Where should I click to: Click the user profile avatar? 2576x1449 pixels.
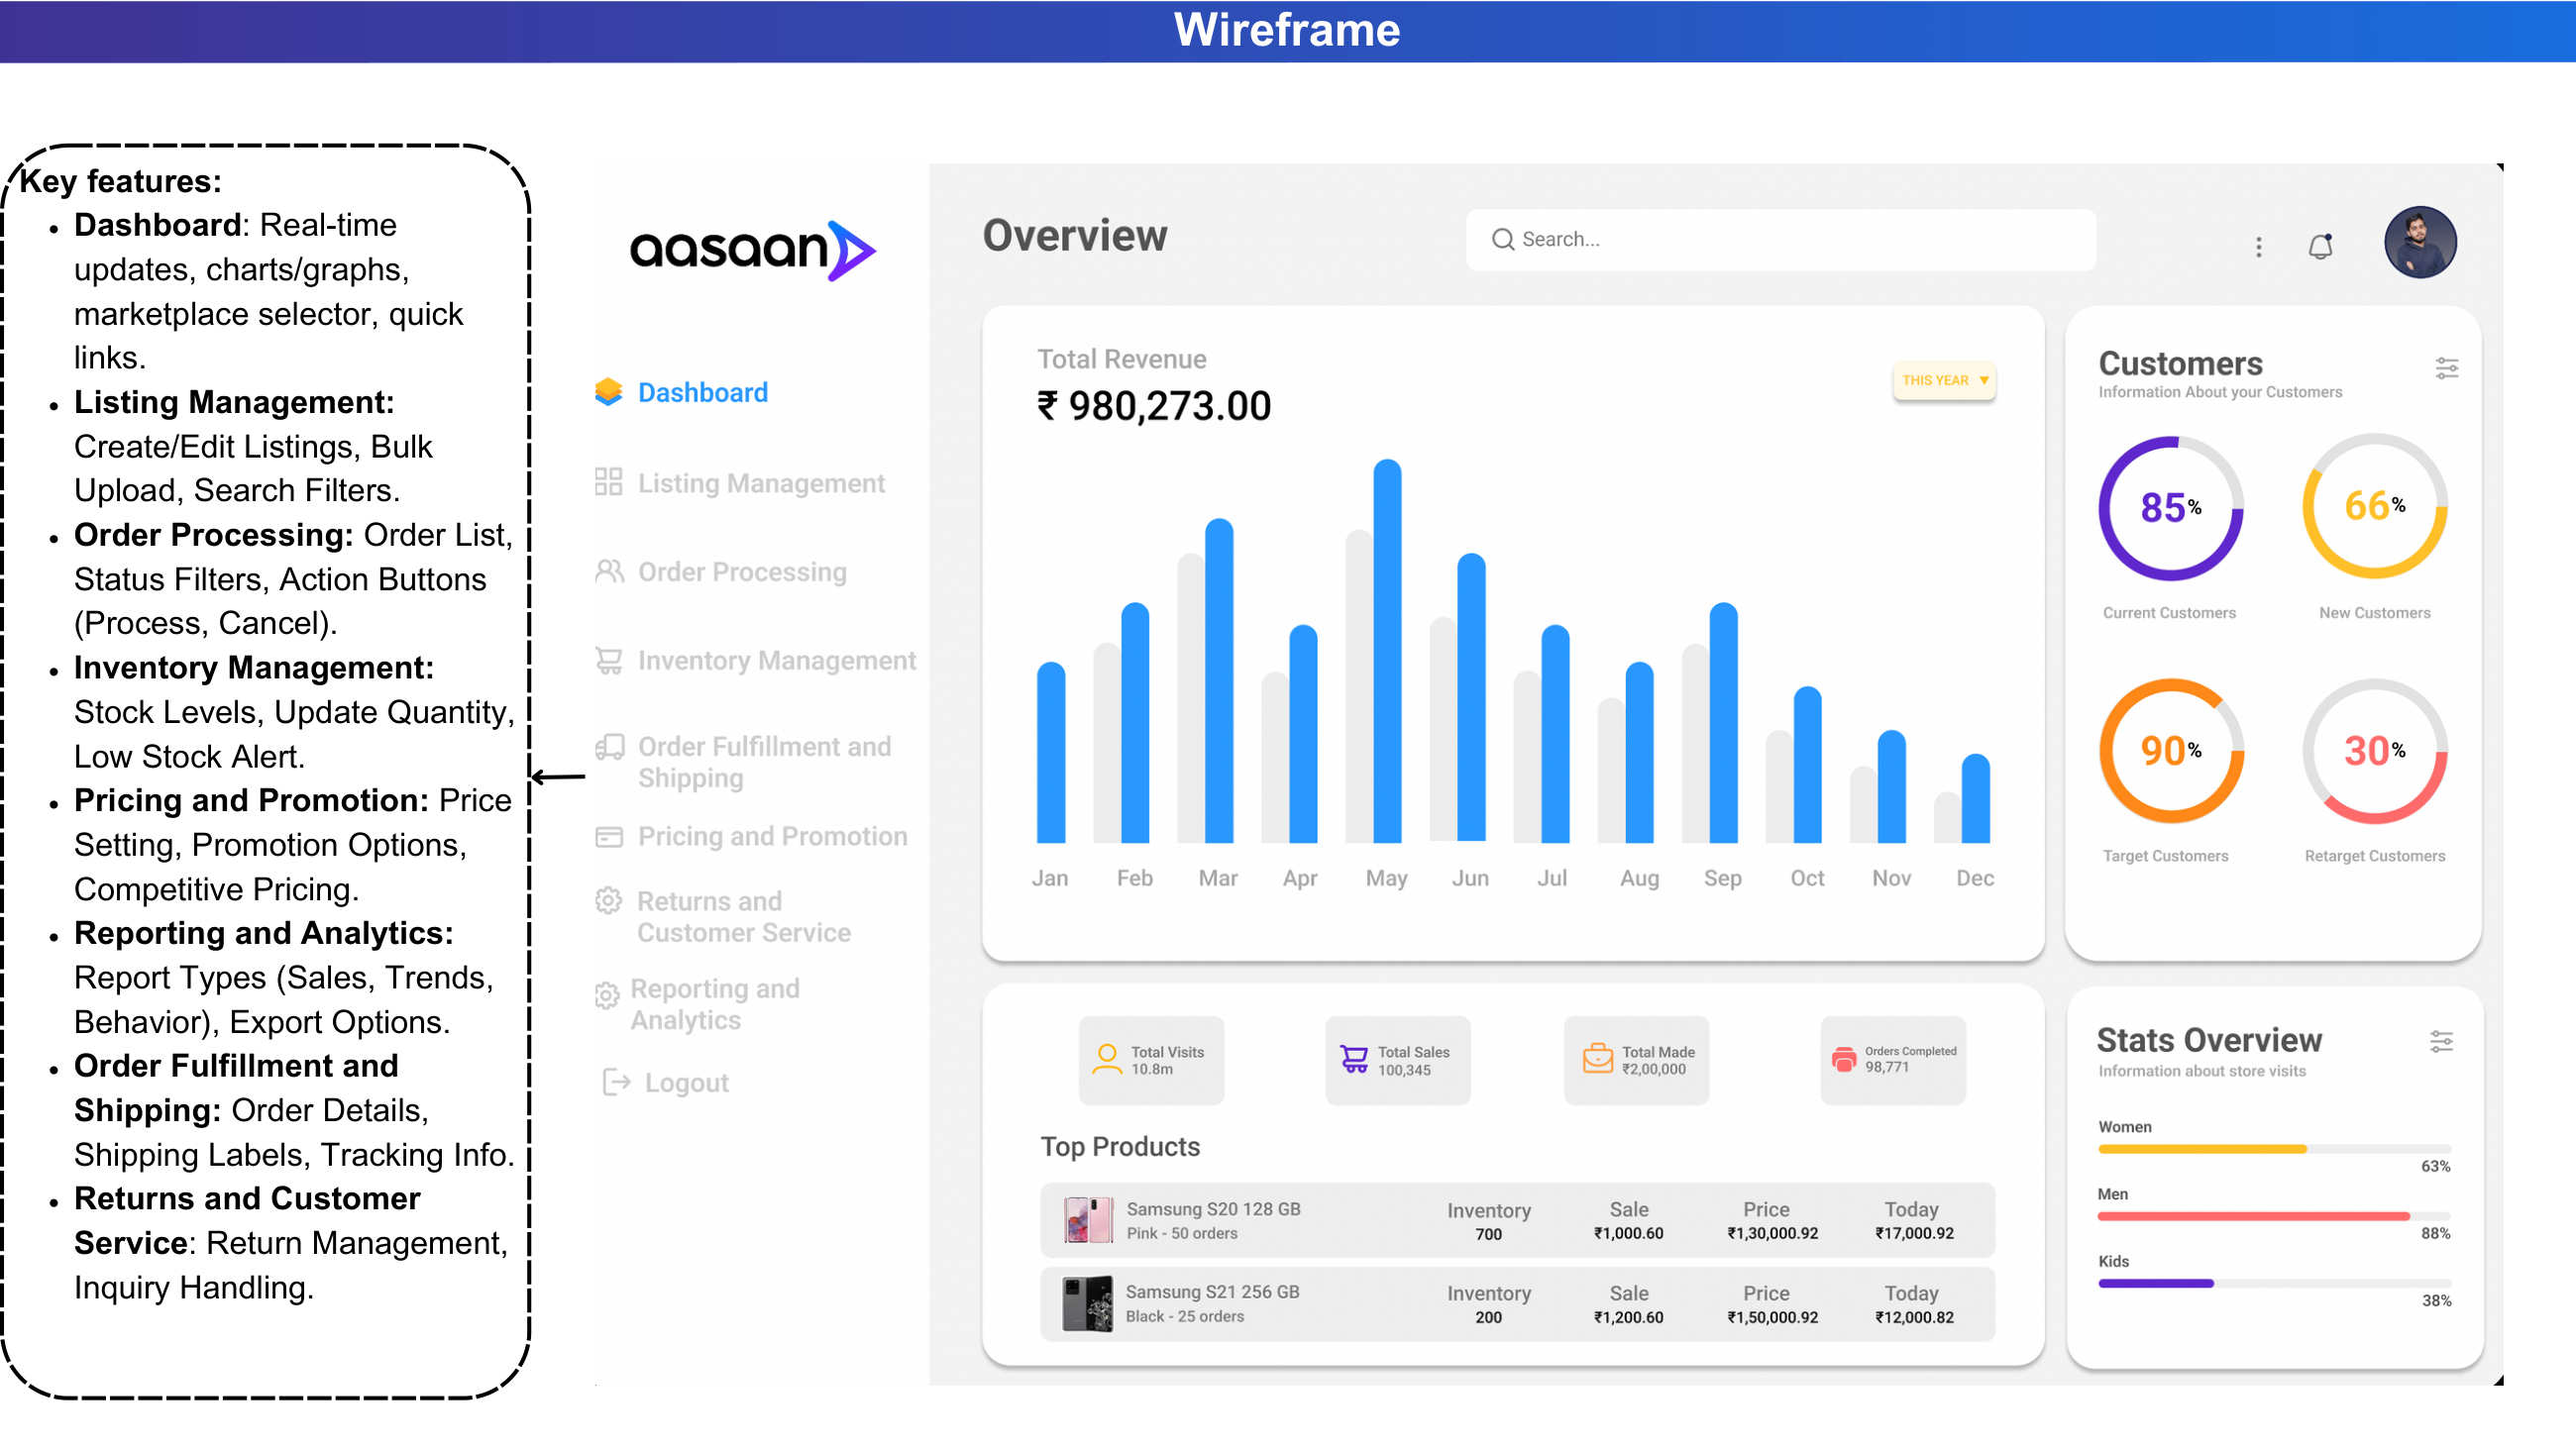[2420, 242]
